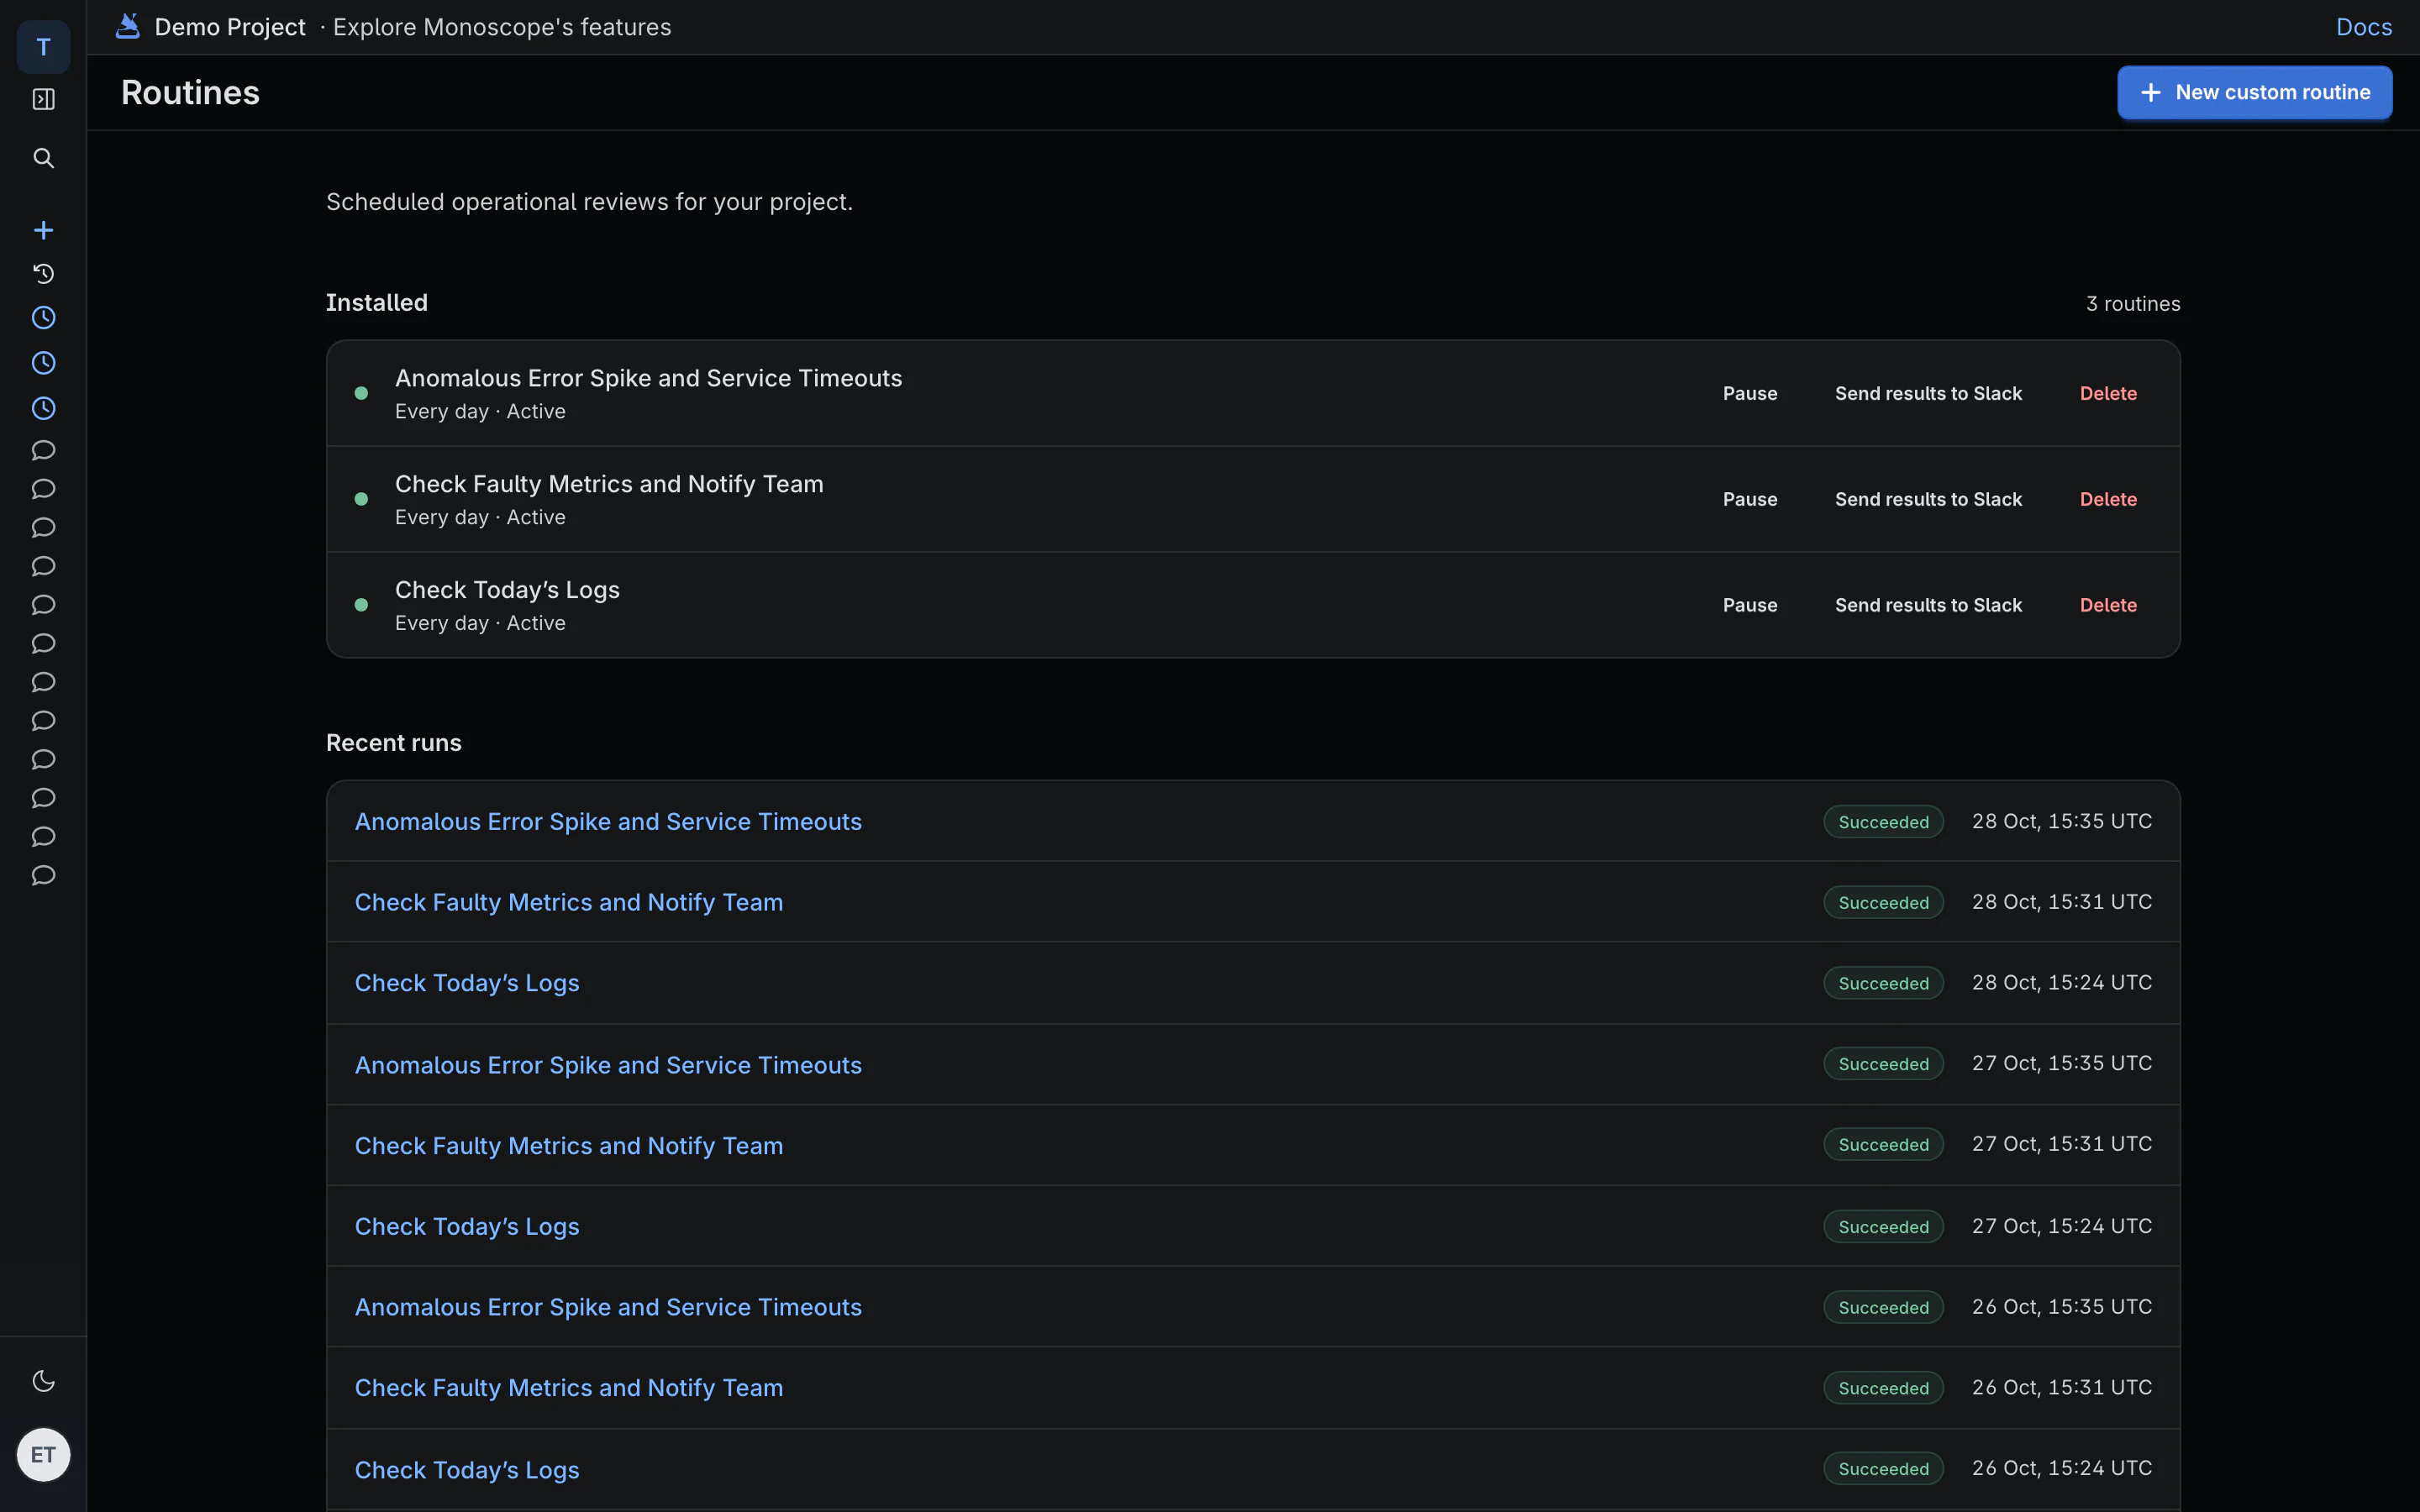Image resolution: width=2420 pixels, height=1512 pixels.
Task: Send Check Faulty Metrics results to Slack
Action: [1928, 499]
